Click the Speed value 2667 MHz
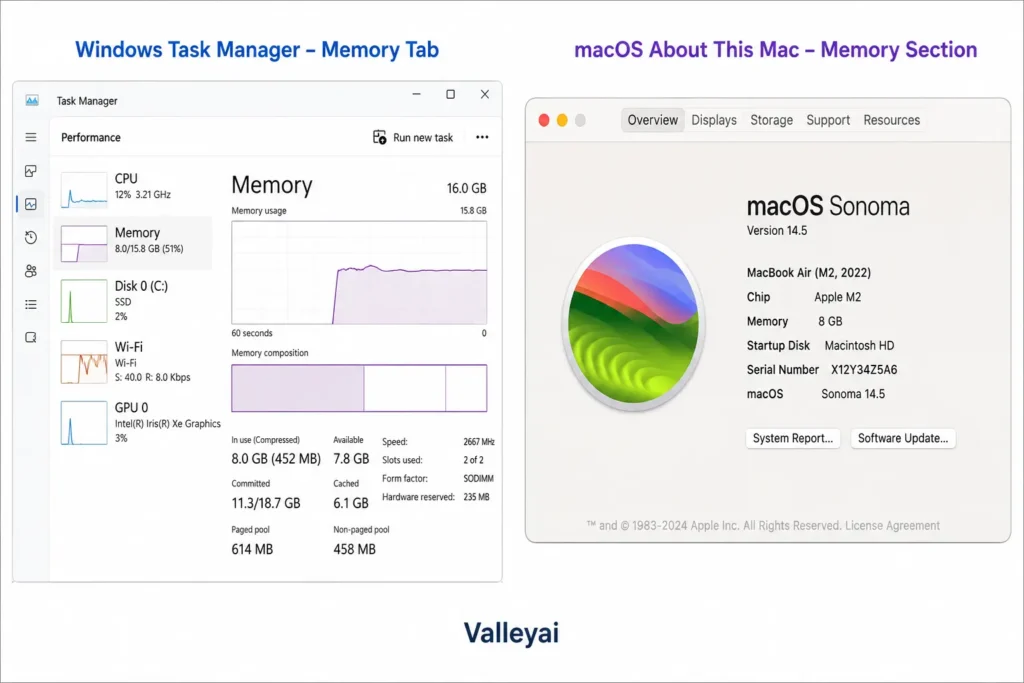The height and width of the screenshot is (683, 1024). [x=479, y=442]
